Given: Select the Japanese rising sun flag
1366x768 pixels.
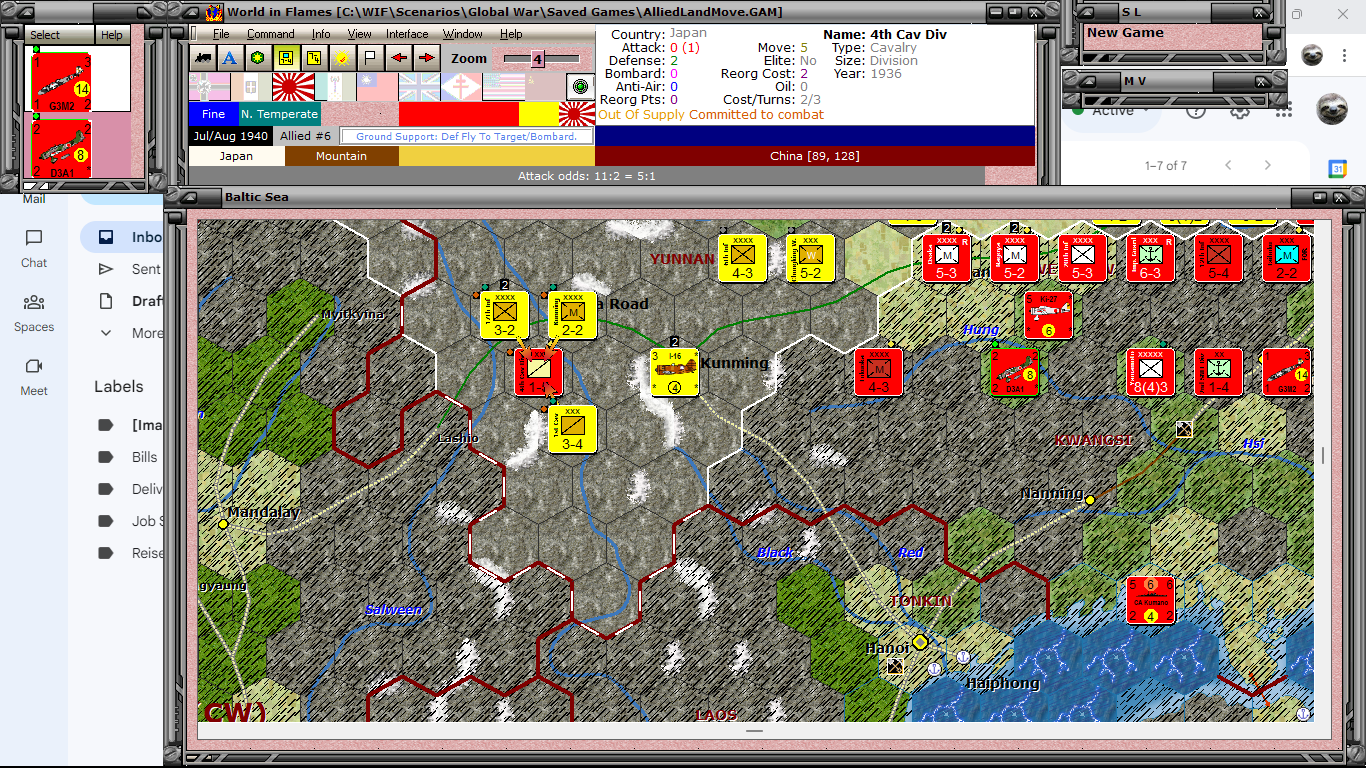Looking at the screenshot, I should pyautogui.click(x=294, y=87).
